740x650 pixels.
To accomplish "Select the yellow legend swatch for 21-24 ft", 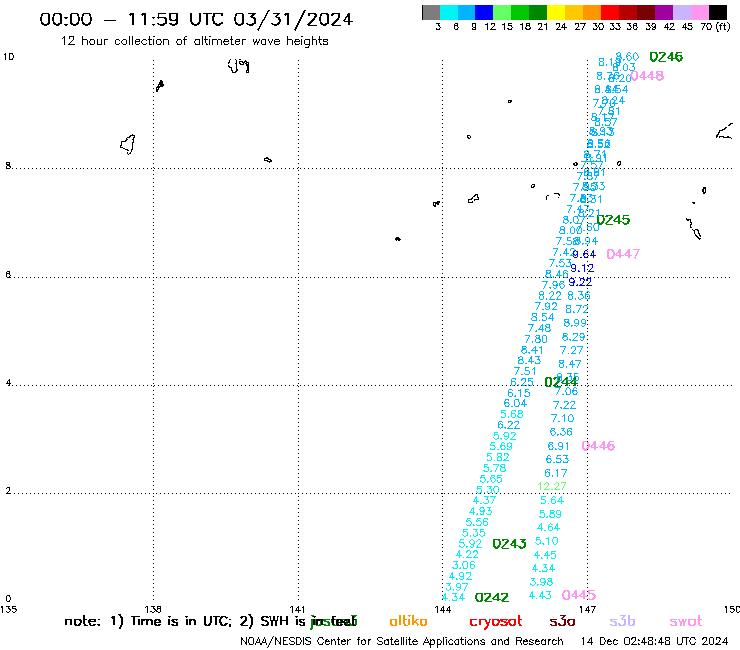I will click(556, 12).
